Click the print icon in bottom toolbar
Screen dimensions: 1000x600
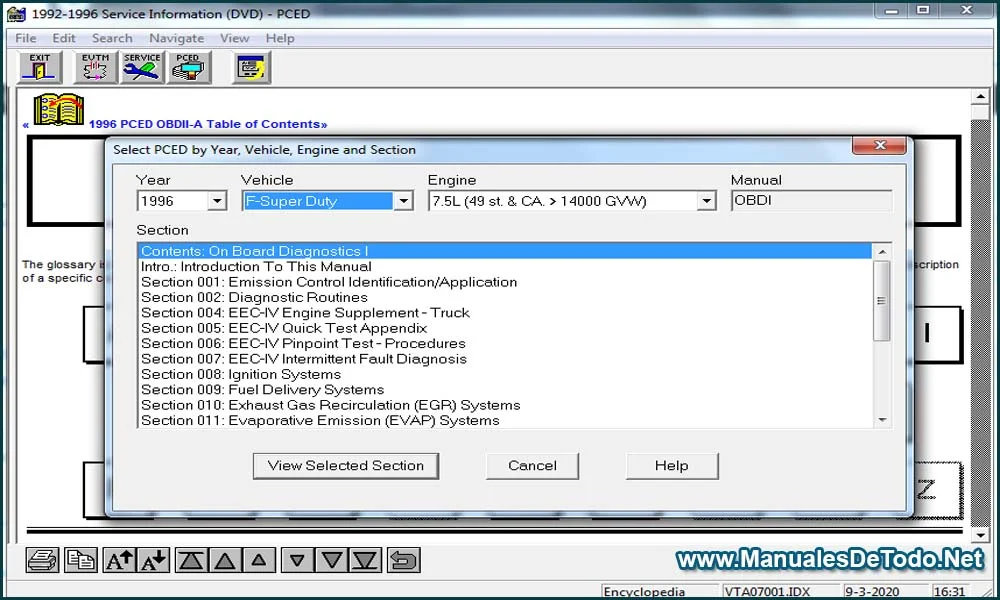43,560
